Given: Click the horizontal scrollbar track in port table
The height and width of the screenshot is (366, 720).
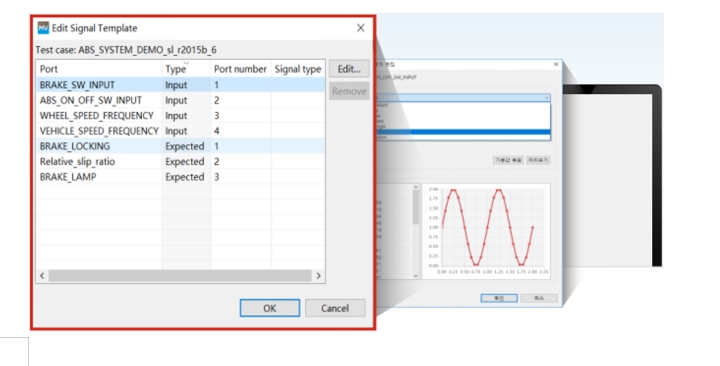Looking at the screenshot, I should click(x=180, y=276).
